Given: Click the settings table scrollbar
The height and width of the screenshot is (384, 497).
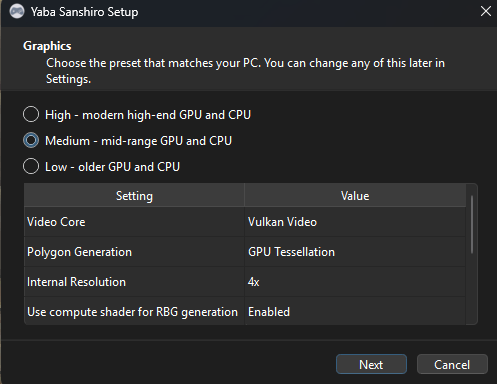Looking at the screenshot, I should 472,225.
